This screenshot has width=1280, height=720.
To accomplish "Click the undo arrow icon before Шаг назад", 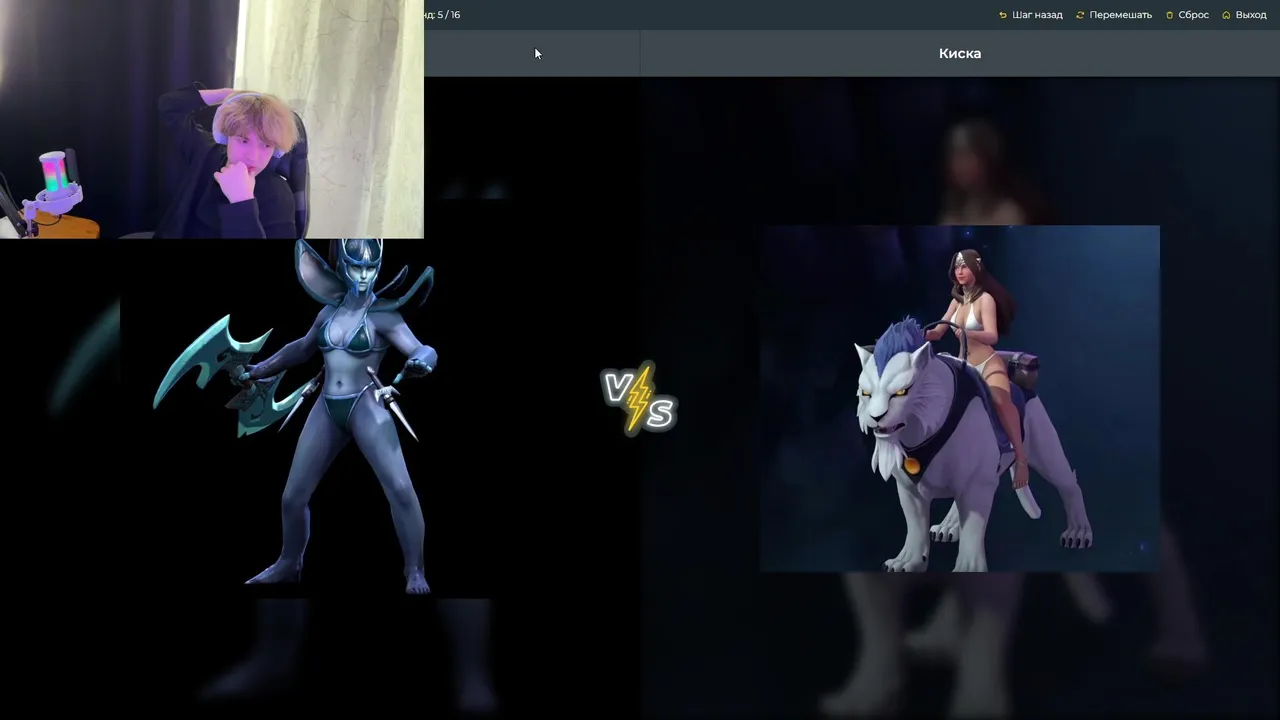I will (x=1003, y=15).
